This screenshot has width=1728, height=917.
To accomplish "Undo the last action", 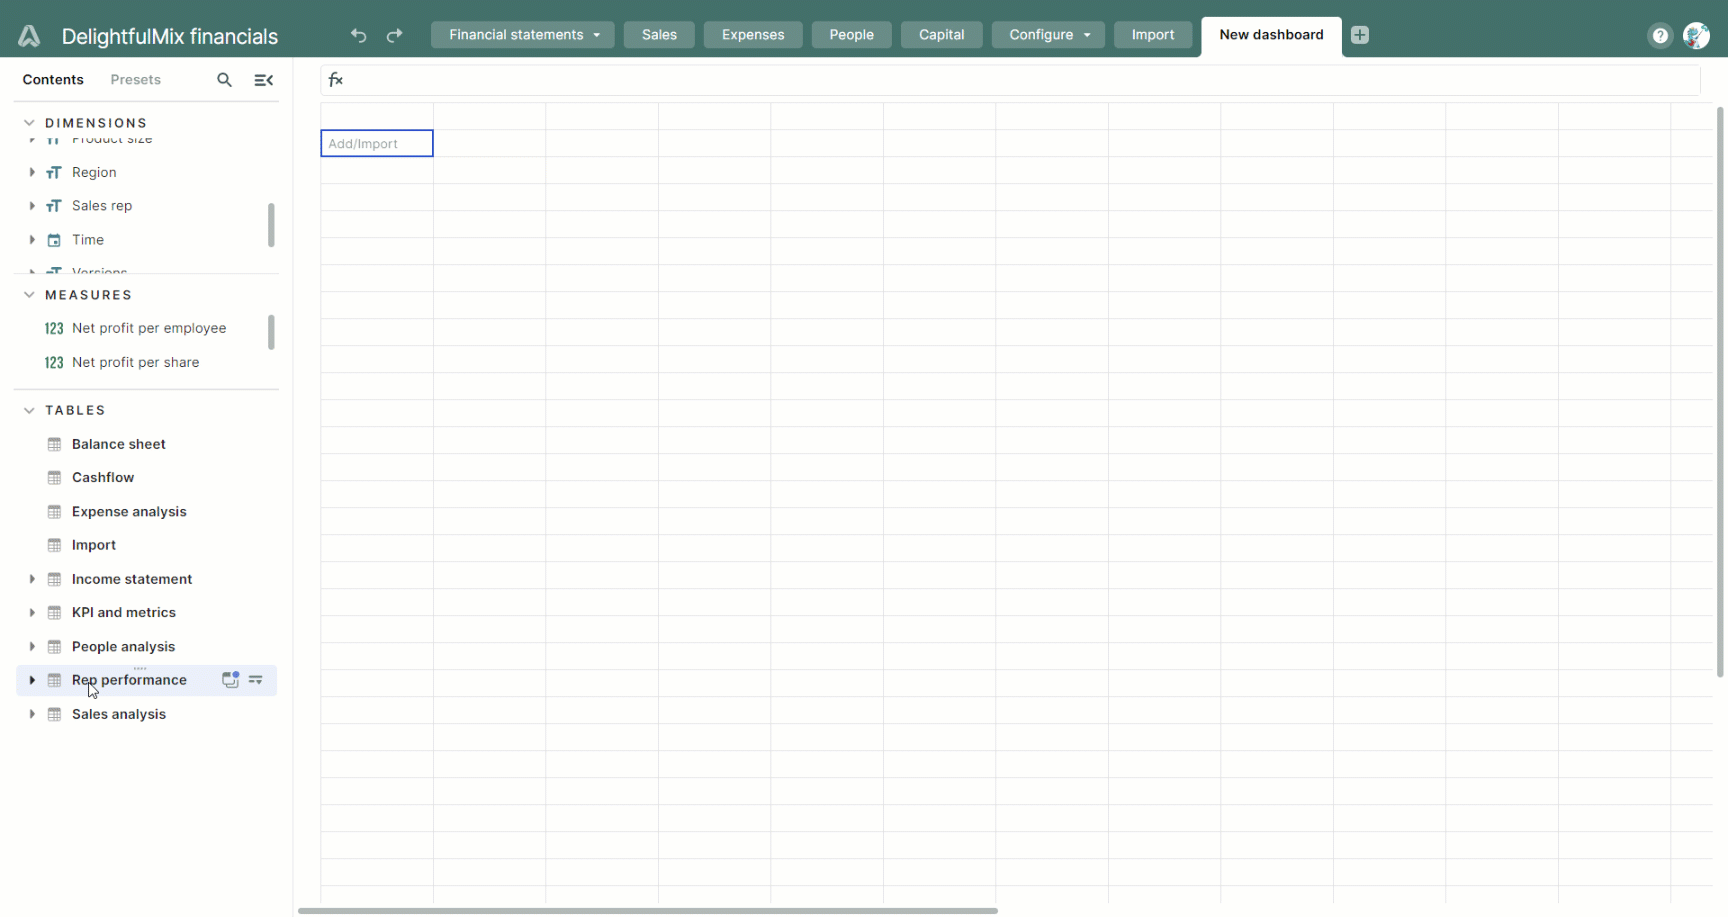I will coord(358,35).
